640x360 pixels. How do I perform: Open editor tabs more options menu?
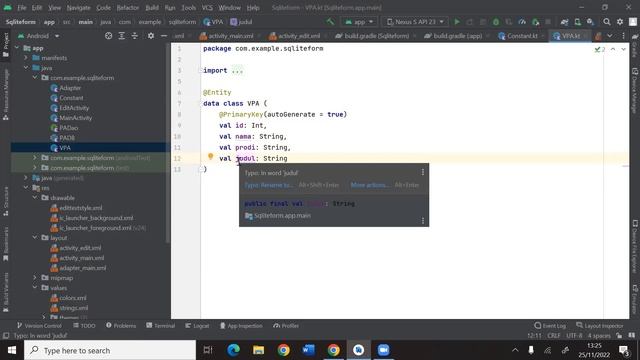pyautogui.click(x=623, y=36)
